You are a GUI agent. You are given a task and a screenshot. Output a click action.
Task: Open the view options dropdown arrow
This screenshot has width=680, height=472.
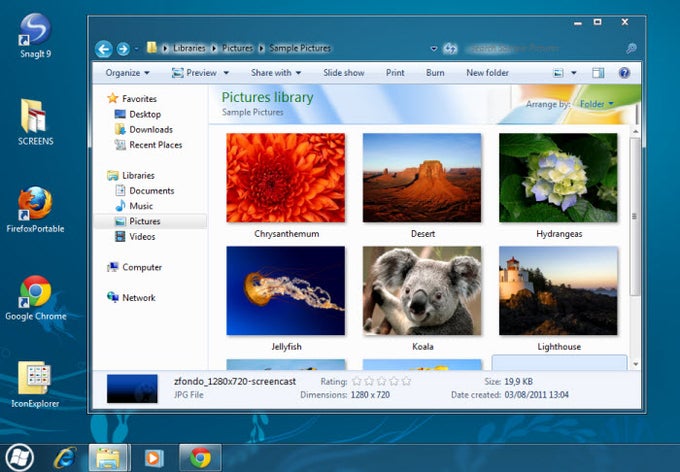(x=574, y=73)
